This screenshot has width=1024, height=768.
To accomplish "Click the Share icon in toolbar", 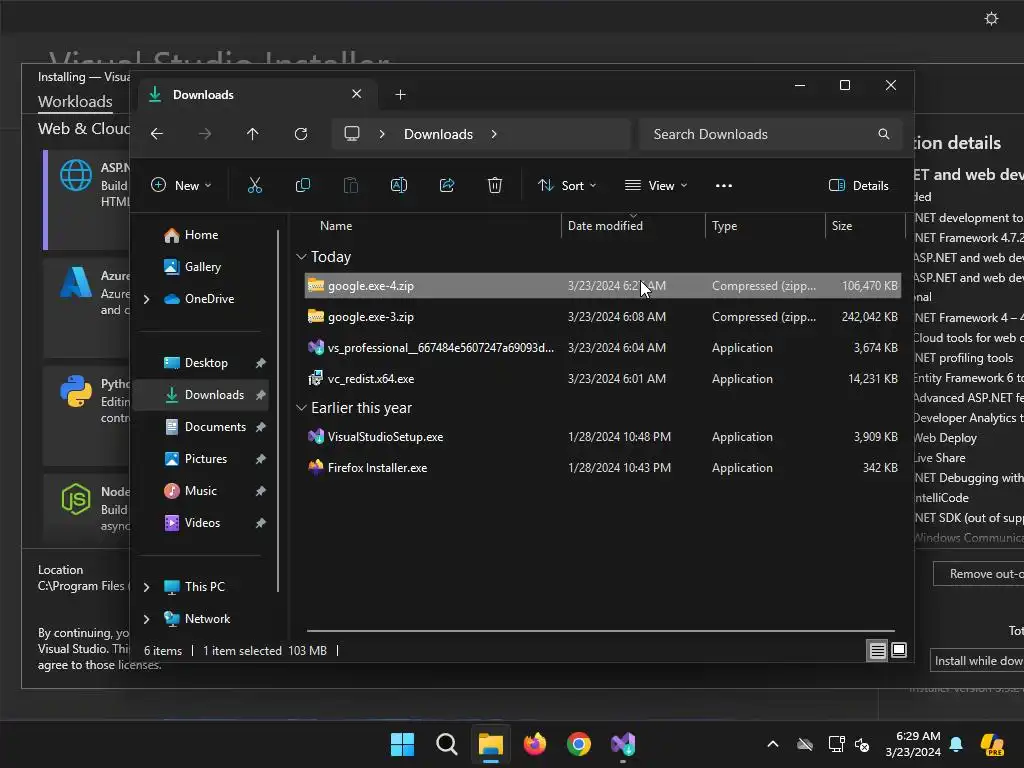I will (x=447, y=185).
